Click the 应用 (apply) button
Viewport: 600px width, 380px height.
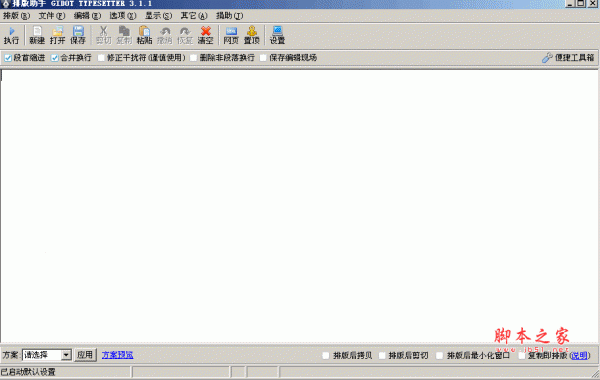coord(85,355)
